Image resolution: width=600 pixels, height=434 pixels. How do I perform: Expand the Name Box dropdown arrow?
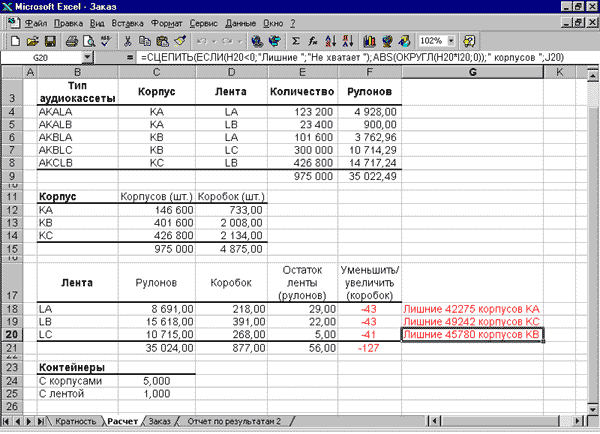pos(87,58)
